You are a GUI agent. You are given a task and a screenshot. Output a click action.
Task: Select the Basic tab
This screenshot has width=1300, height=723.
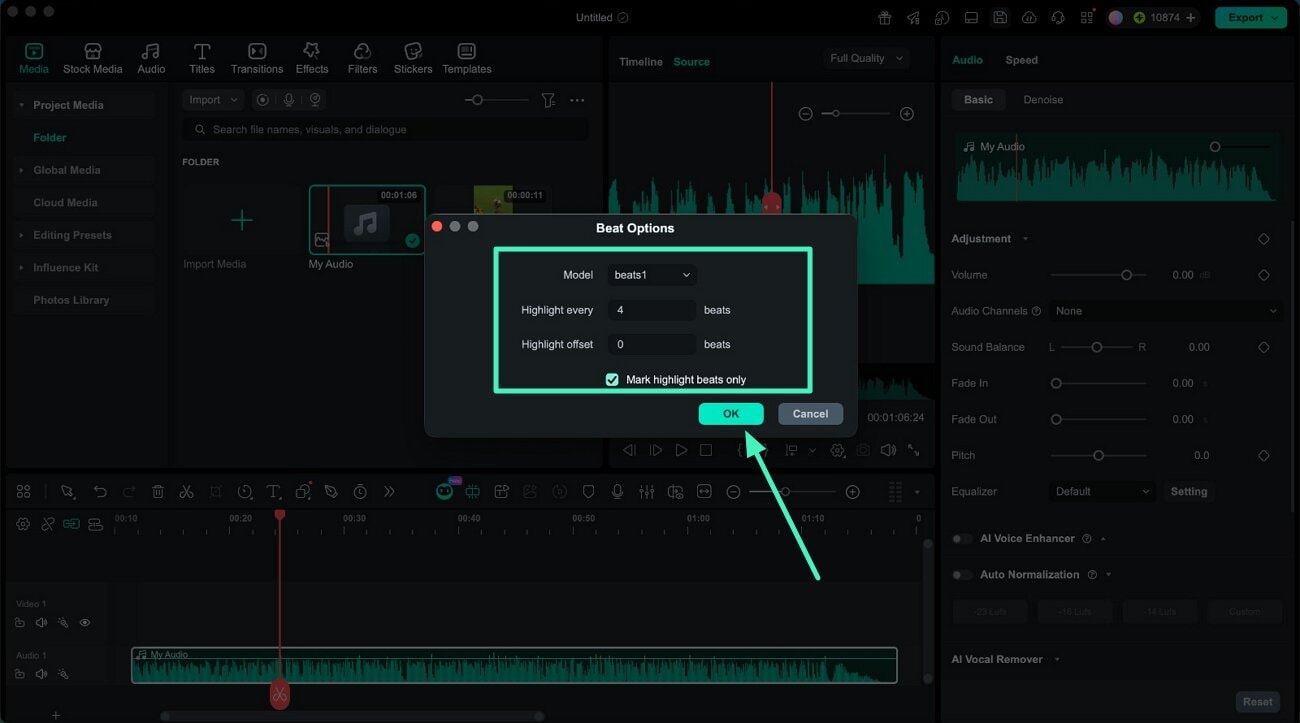(978, 100)
